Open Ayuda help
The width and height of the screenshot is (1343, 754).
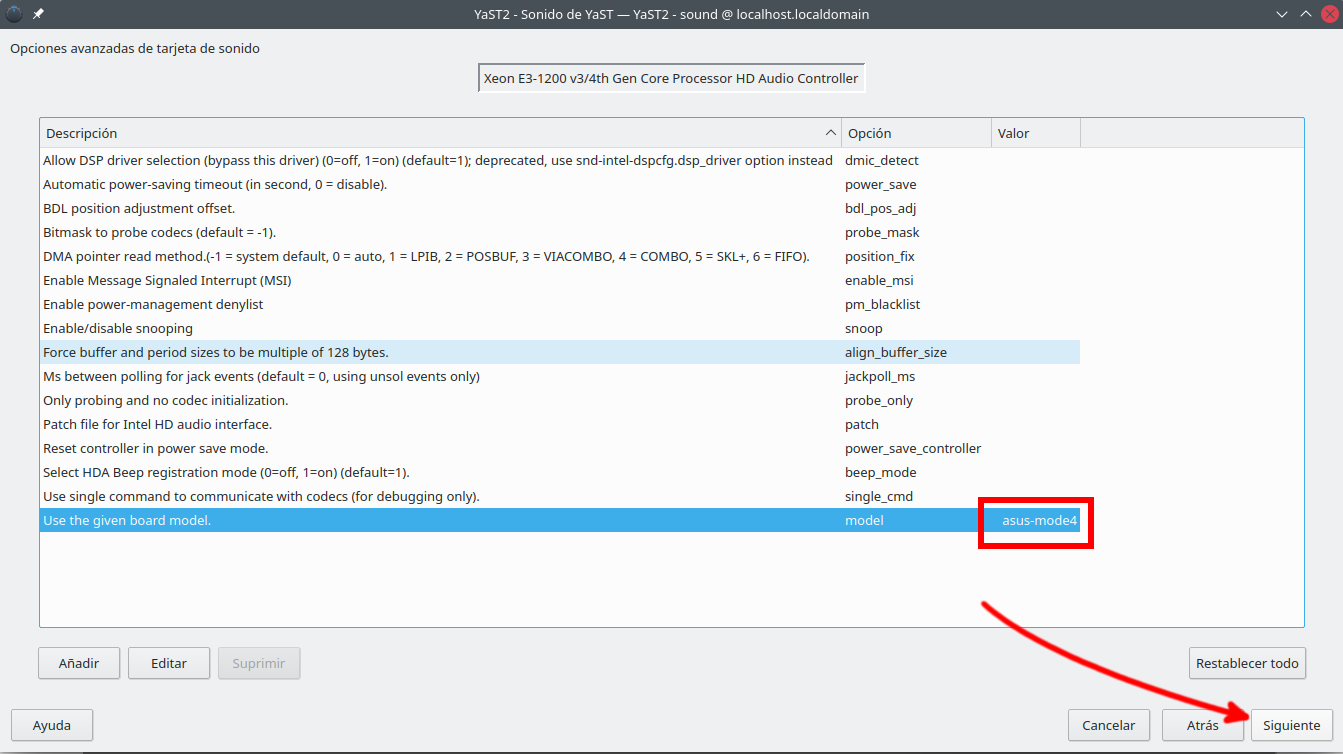pos(52,725)
